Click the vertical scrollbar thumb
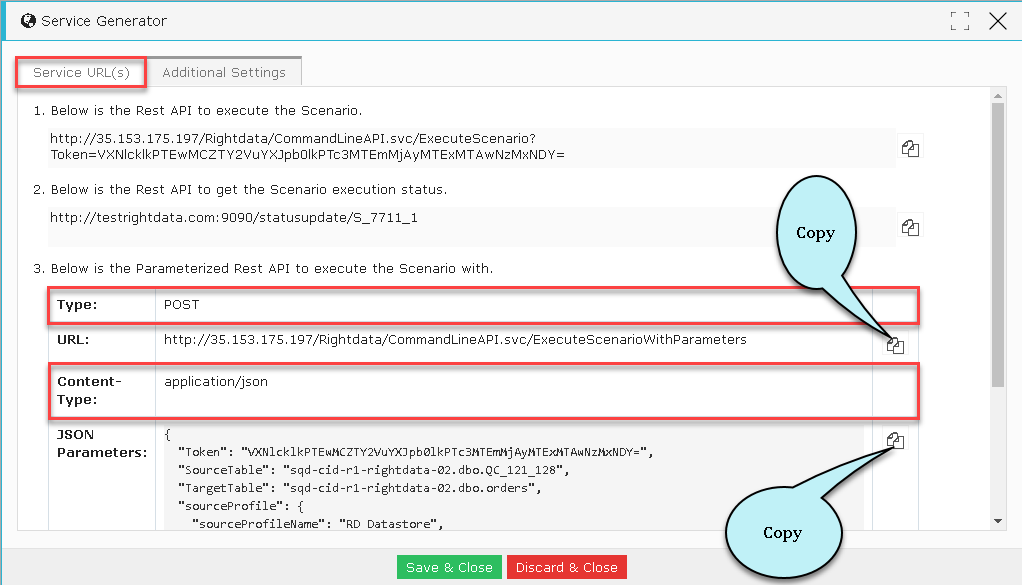Screen dimensions: 1022x585 point(998,245)
